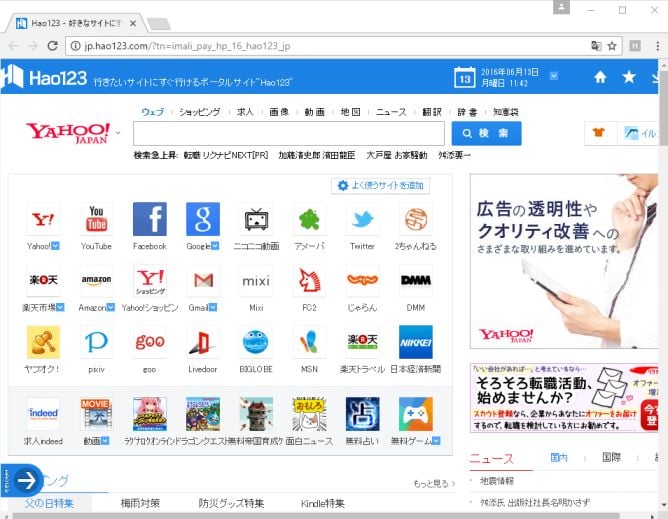Open the FC2 unicorn icon
668x519 pixels.
(x=309, y=280)
